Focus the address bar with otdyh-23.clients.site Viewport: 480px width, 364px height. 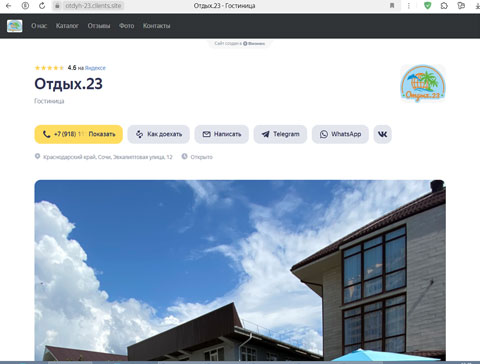coord(93,6)
